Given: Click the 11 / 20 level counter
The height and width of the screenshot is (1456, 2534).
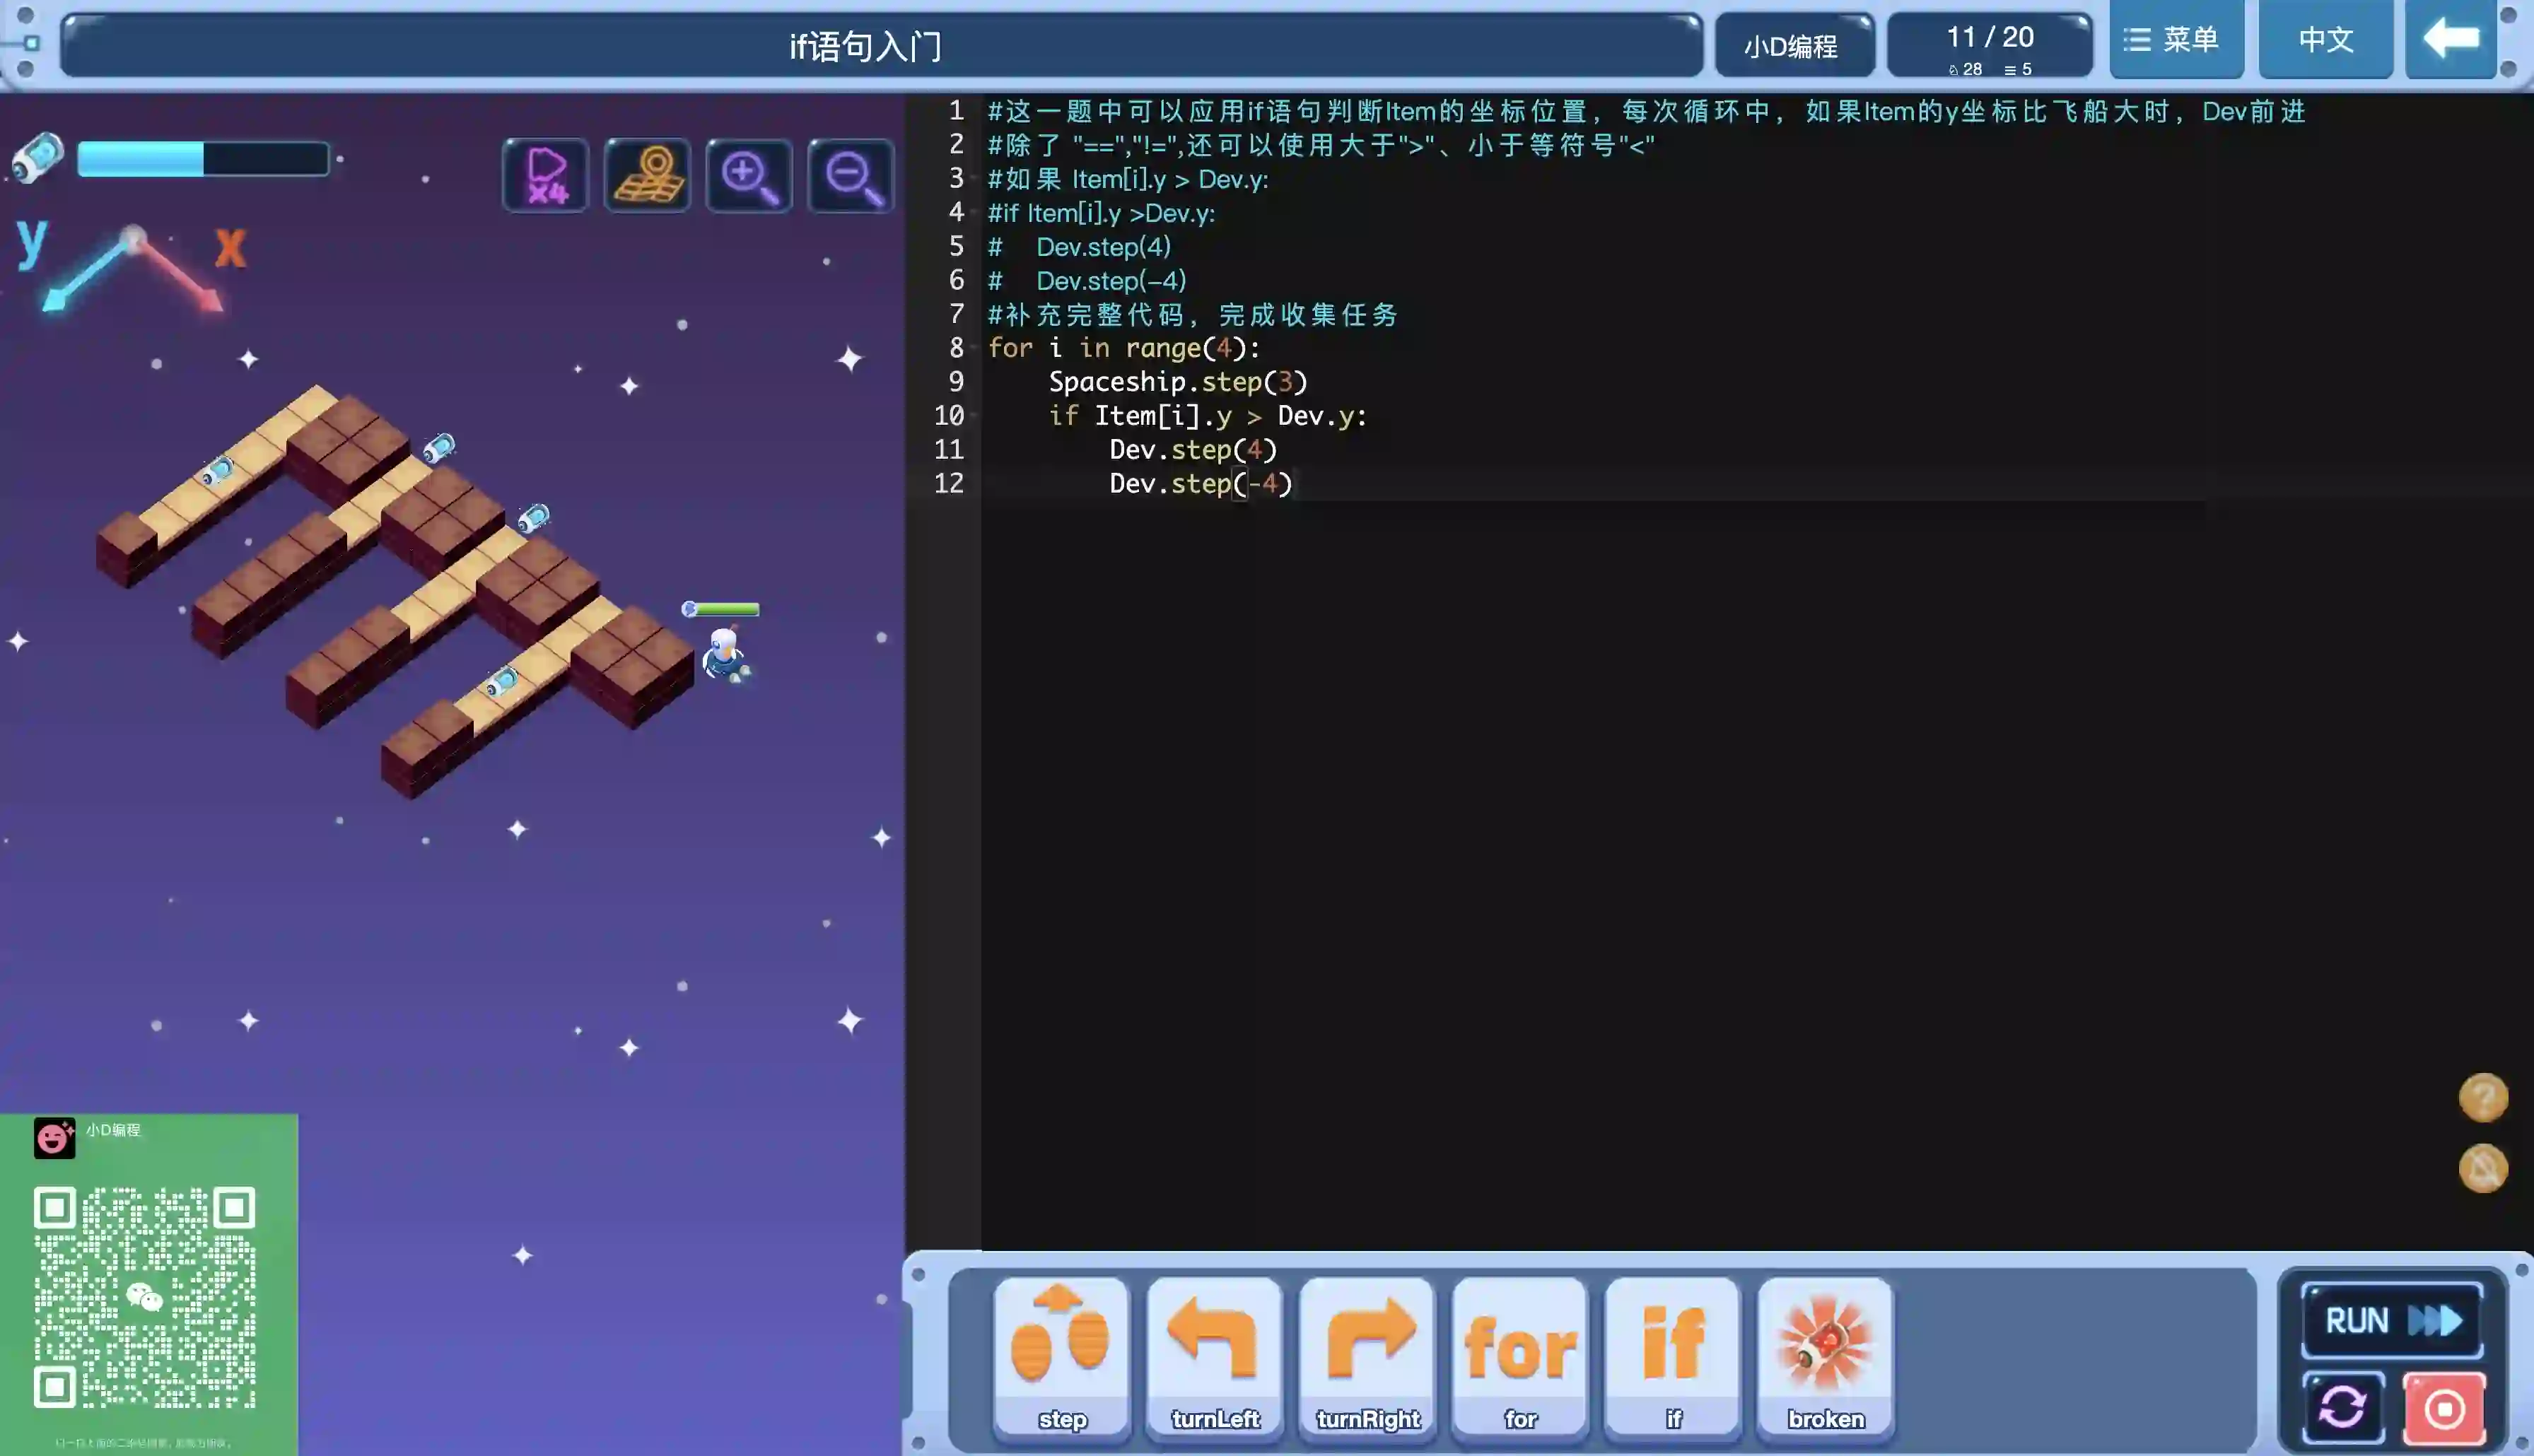Looking at the screenshot, I should [x=1989, y=45].
